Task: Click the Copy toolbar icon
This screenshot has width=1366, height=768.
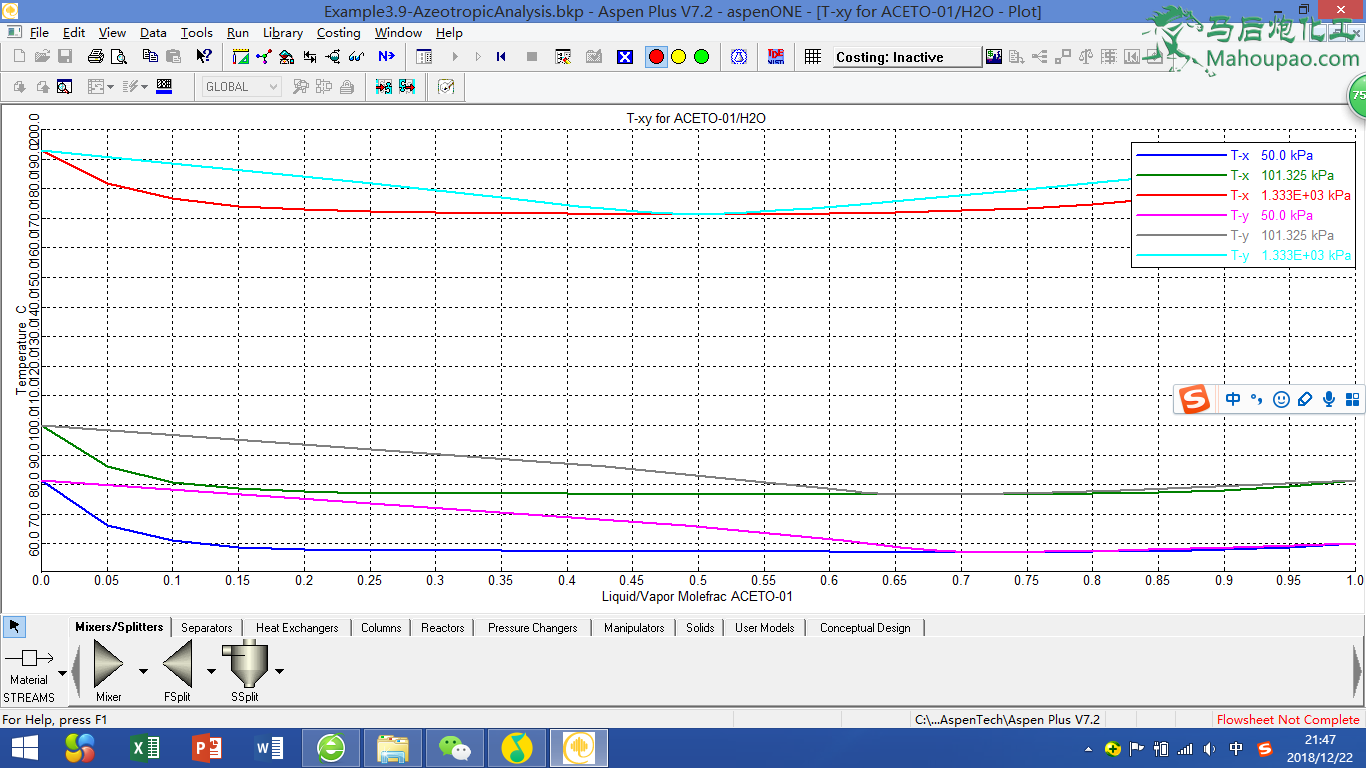Action: [150, 57]
